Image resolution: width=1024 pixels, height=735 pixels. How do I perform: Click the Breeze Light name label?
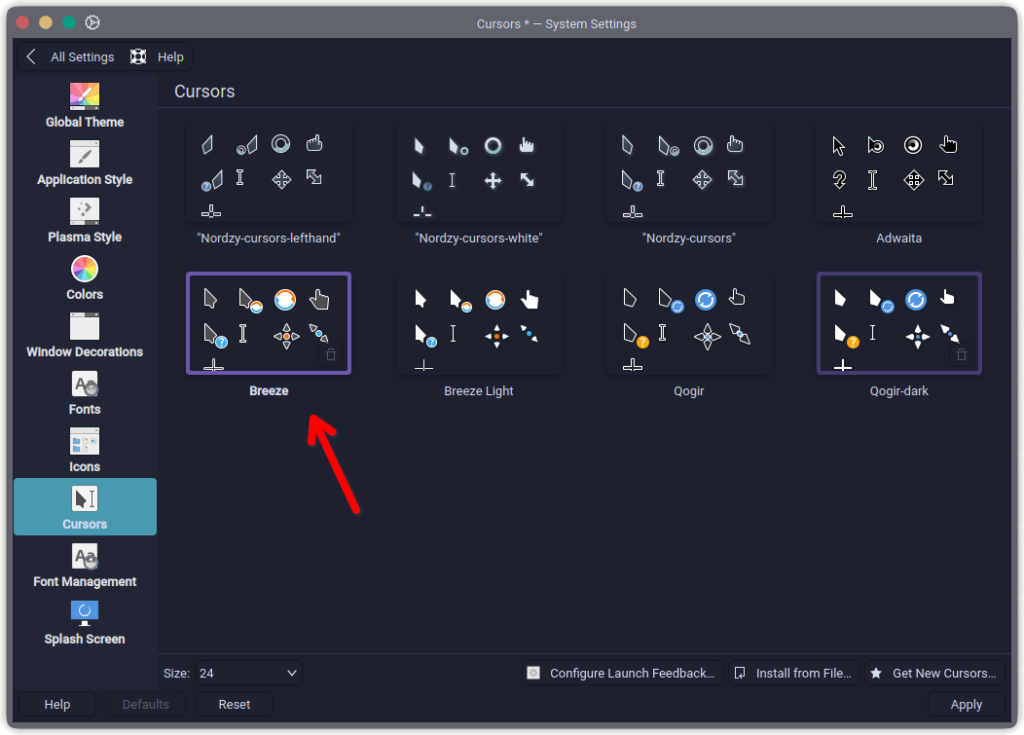[x=479, y=391]
